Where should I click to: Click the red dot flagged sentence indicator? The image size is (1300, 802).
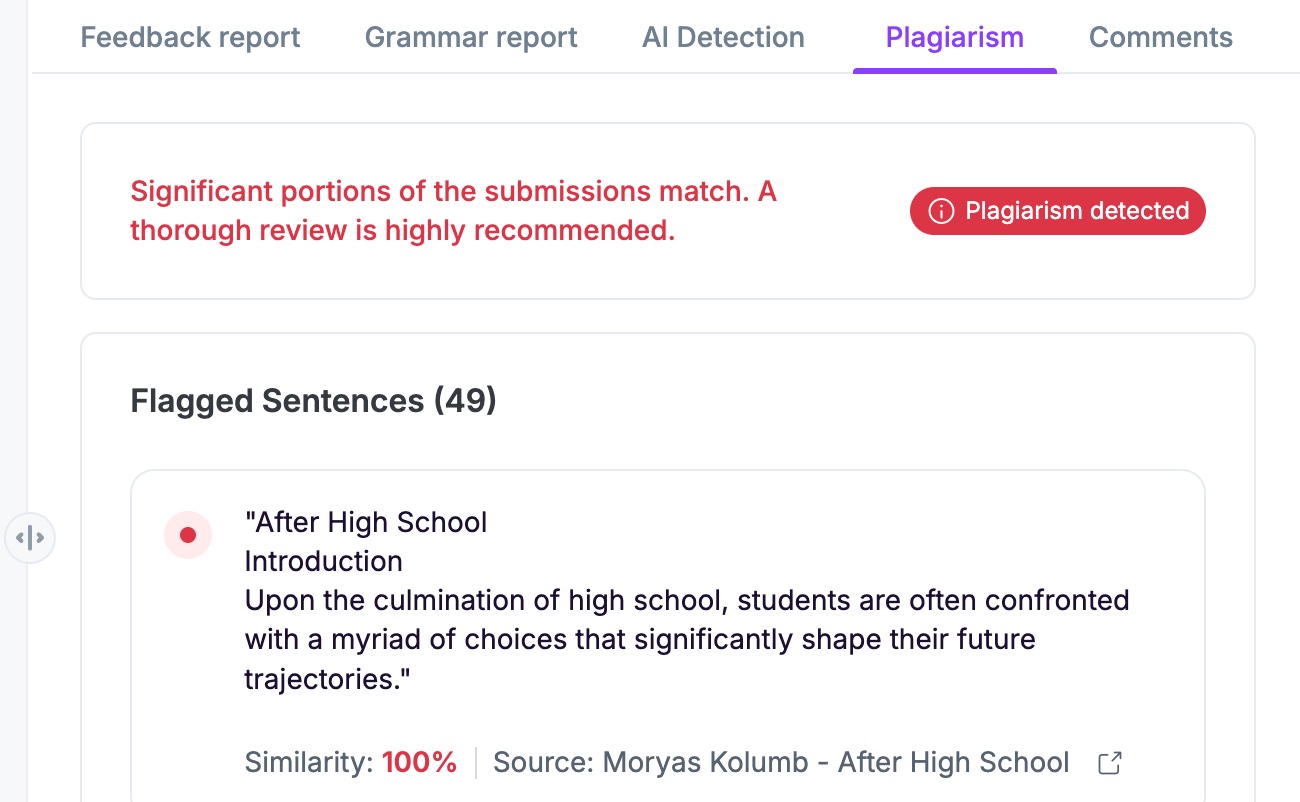(188, 535)
